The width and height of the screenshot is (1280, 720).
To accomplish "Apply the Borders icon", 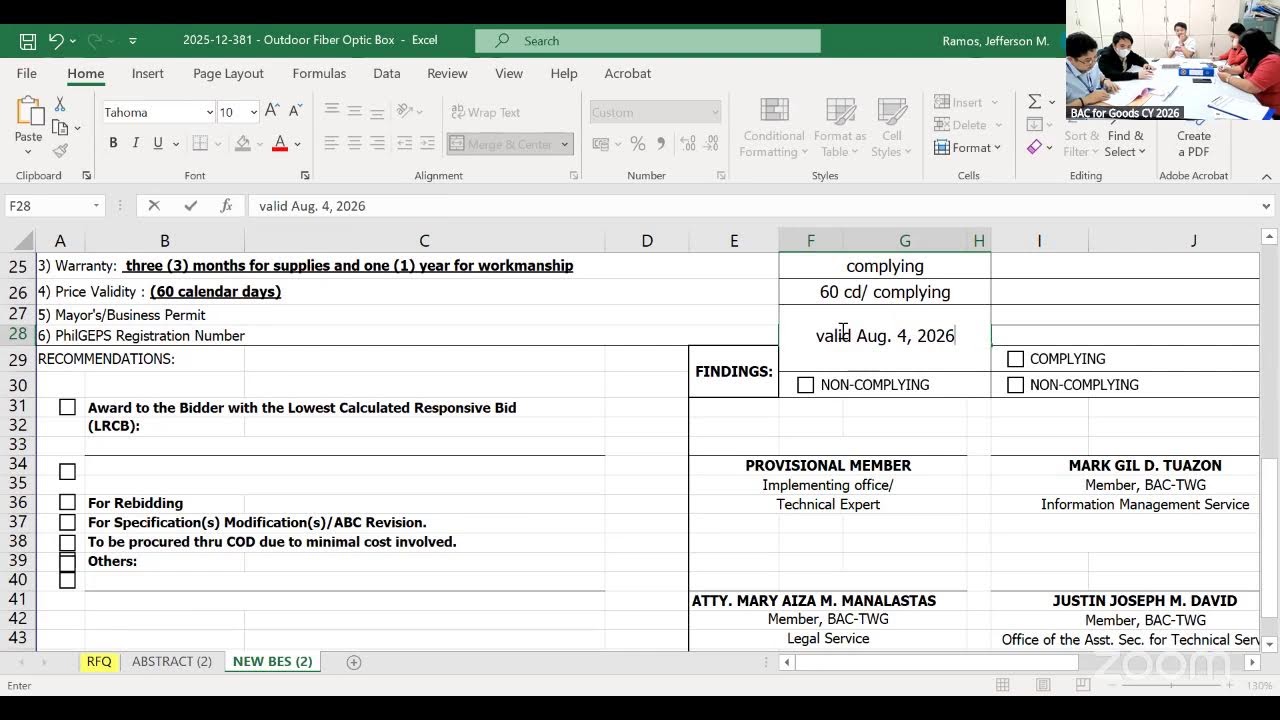I will click(x=200, y=144).
